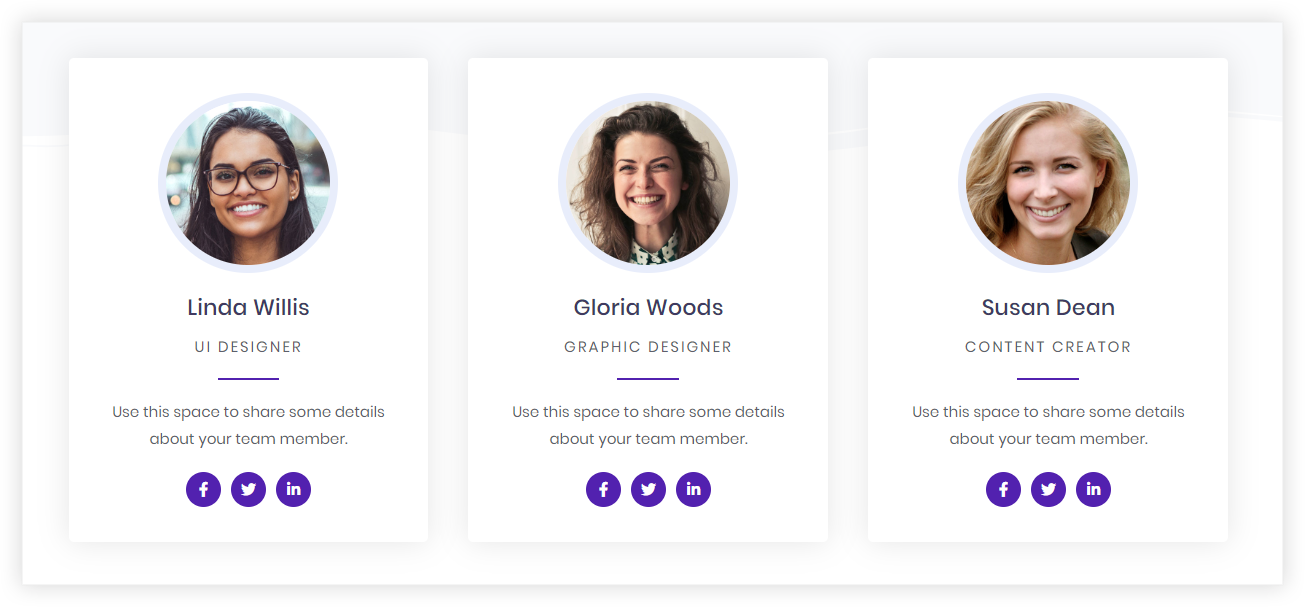The image size is (1305, 607).
Task: Click the Graphic Designer job title
Action: tap(648, 347)
